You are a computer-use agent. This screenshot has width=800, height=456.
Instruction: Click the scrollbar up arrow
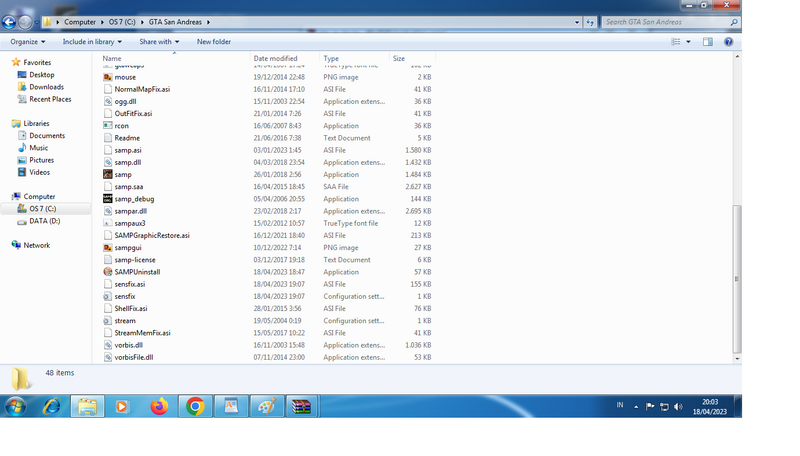[737, 56]
